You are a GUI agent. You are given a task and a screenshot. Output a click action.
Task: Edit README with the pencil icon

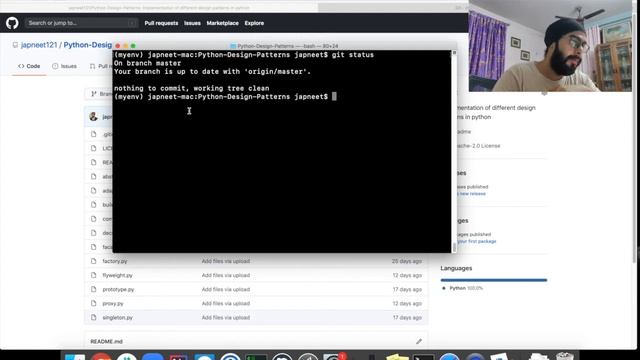(419, 341)
